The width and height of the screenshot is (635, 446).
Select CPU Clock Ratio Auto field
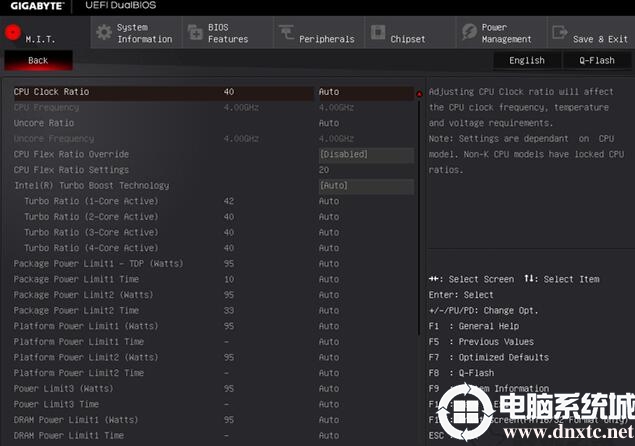click(366, 92)
